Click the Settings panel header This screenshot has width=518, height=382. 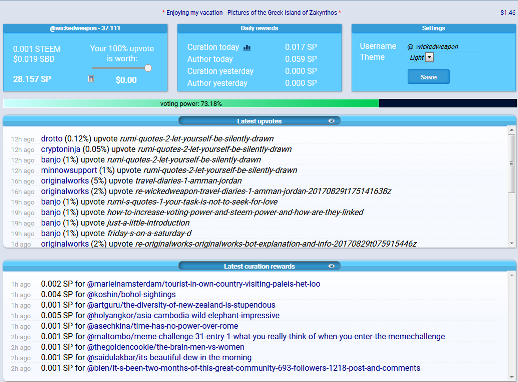tap(433, 28)
